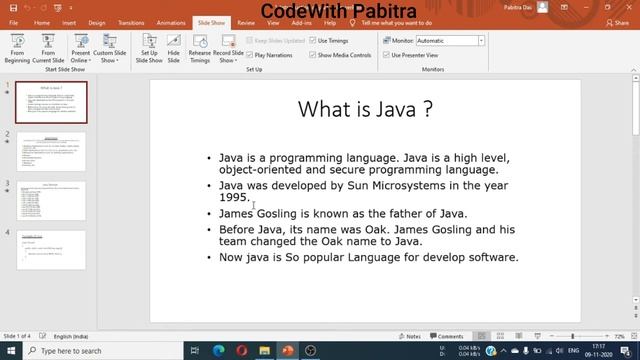Open the Help tab
The height and width of the screenshot is (360, 640).
pyautogui.click(x=330, y=23)
